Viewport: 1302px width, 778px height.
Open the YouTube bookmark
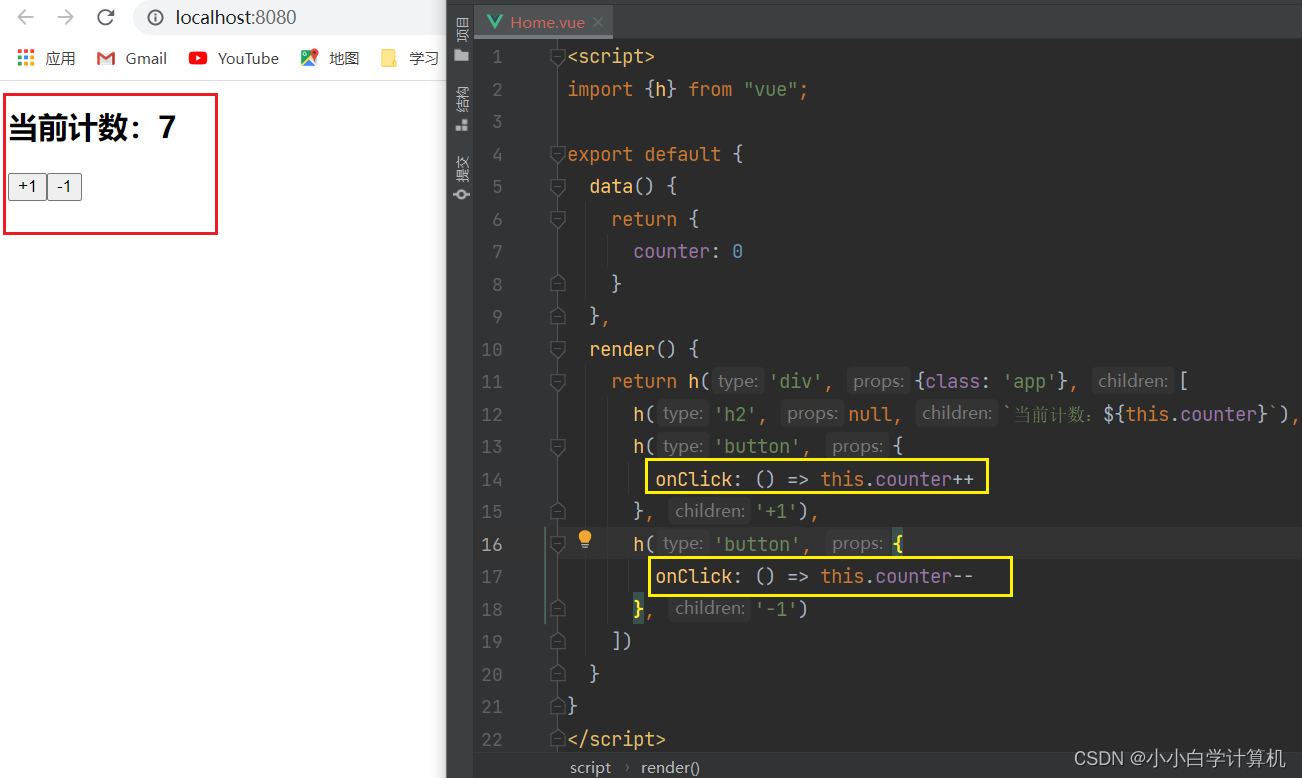tap(234, 58)
